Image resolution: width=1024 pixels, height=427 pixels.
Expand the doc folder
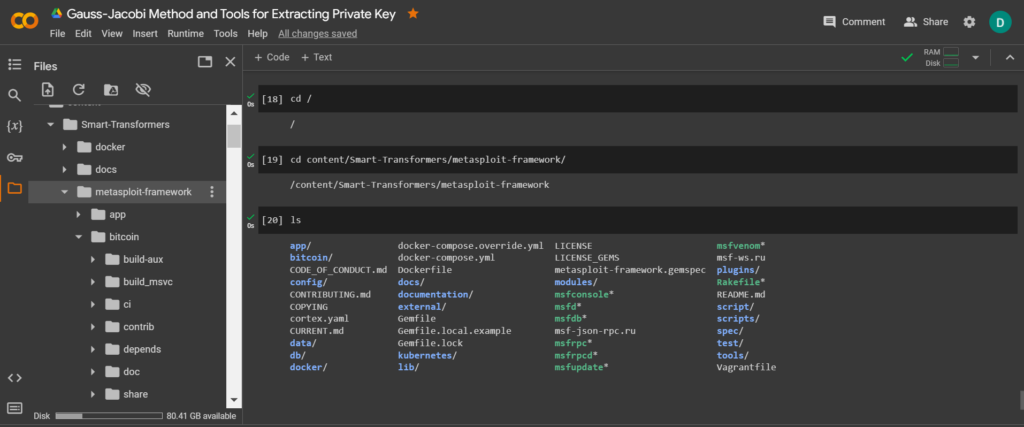(93, 372)
